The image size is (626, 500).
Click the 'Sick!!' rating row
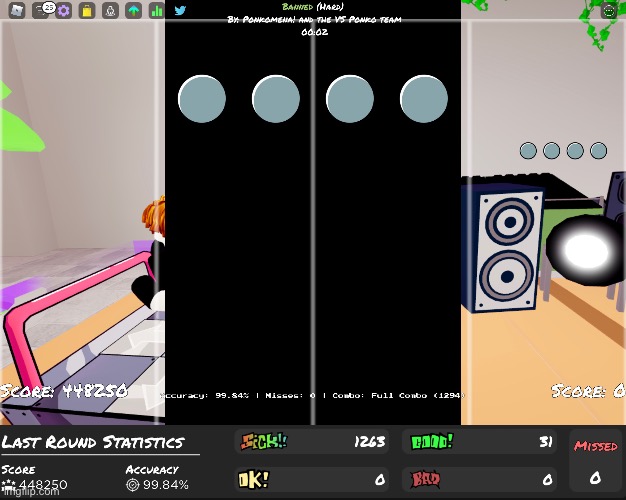[x=312, y=442]
